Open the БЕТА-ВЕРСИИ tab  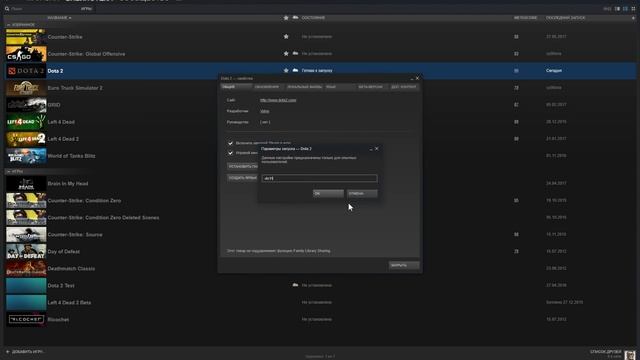[371, 87]
